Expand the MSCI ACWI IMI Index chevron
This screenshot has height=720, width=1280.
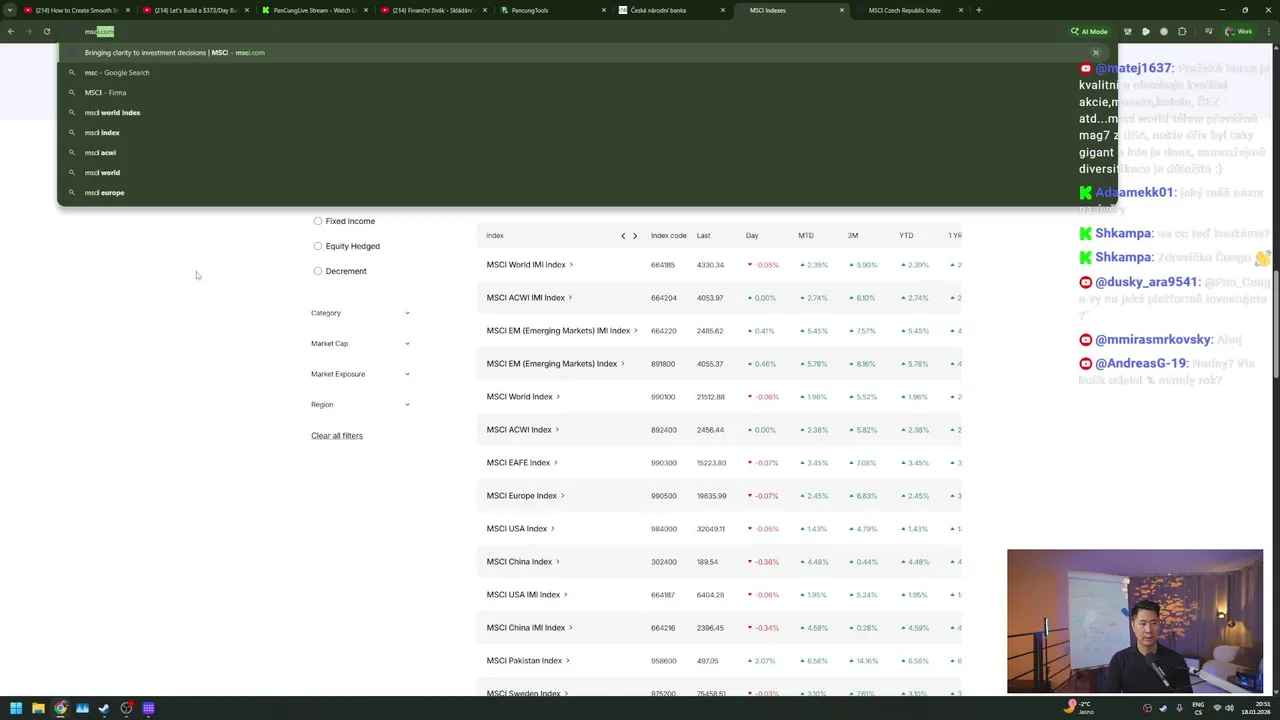(x=571, y=298)
